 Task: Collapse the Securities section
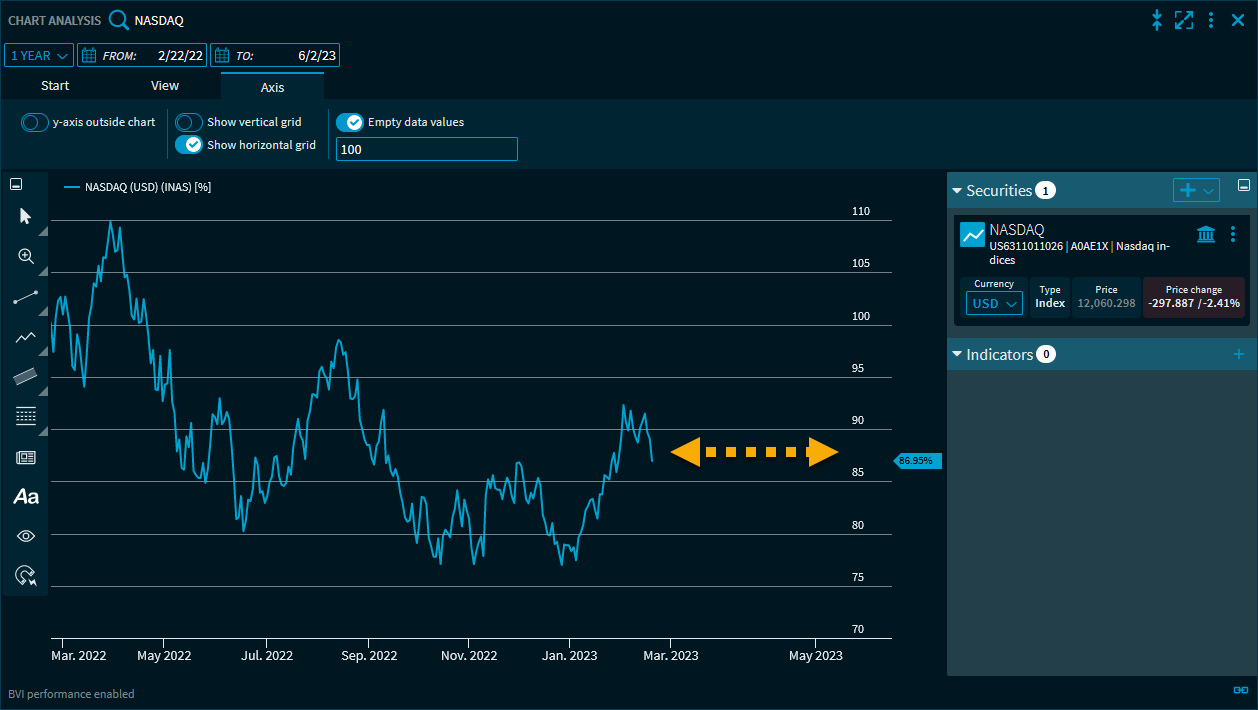(957, 190)
